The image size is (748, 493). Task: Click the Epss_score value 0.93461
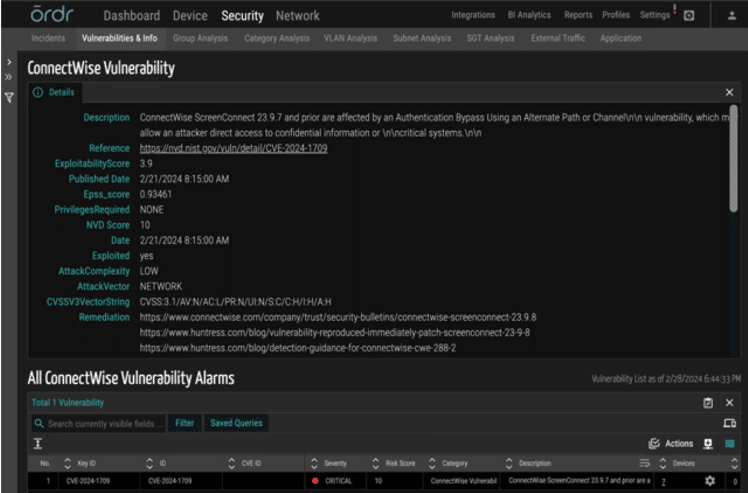tap(156, 195)
